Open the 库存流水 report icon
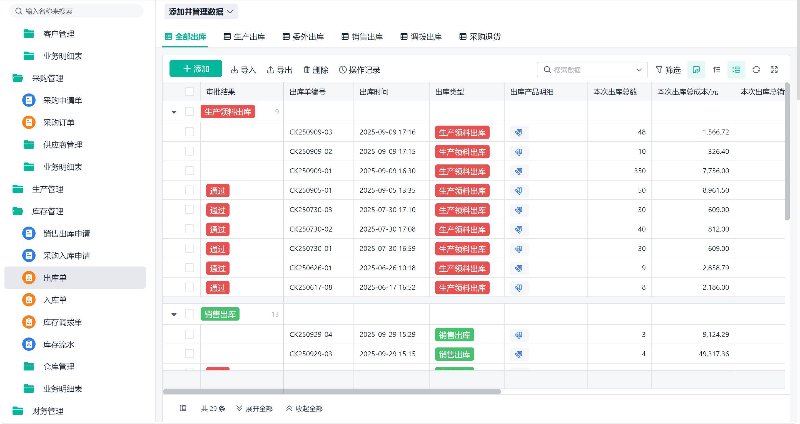This screenshot has height=424, width=800. (x=29, y=344)
